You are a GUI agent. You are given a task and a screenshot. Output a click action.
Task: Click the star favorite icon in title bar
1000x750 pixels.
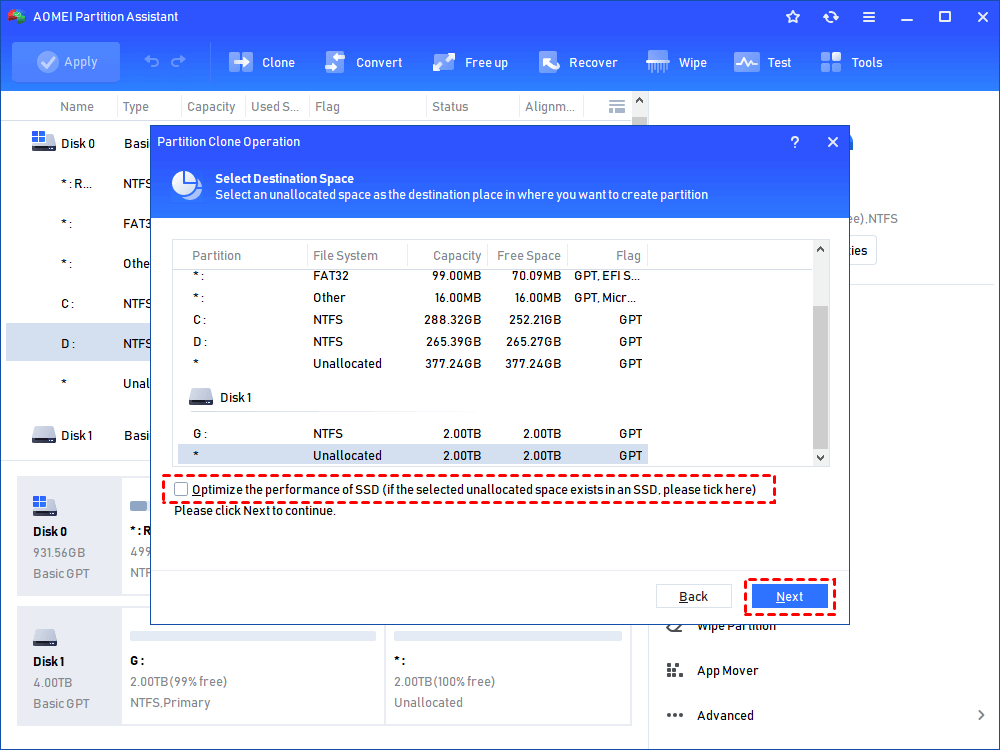793,17
